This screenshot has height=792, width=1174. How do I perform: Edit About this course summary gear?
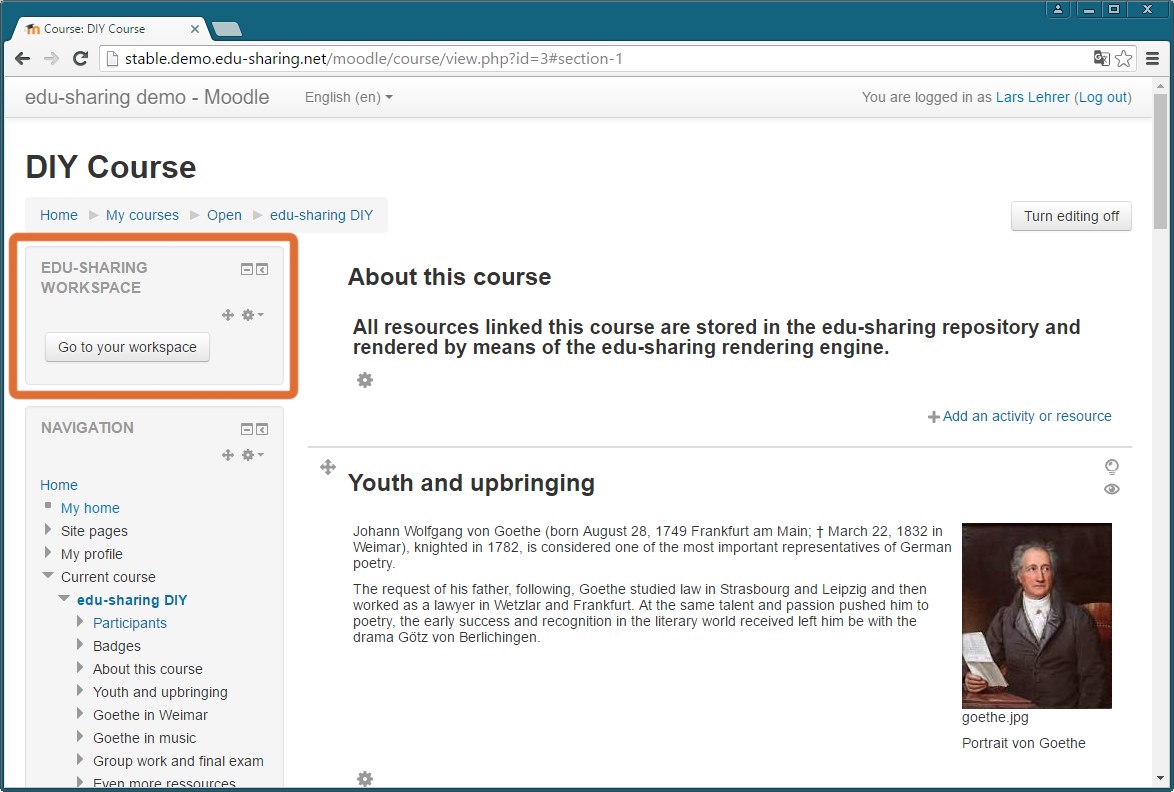click(365, 380)
